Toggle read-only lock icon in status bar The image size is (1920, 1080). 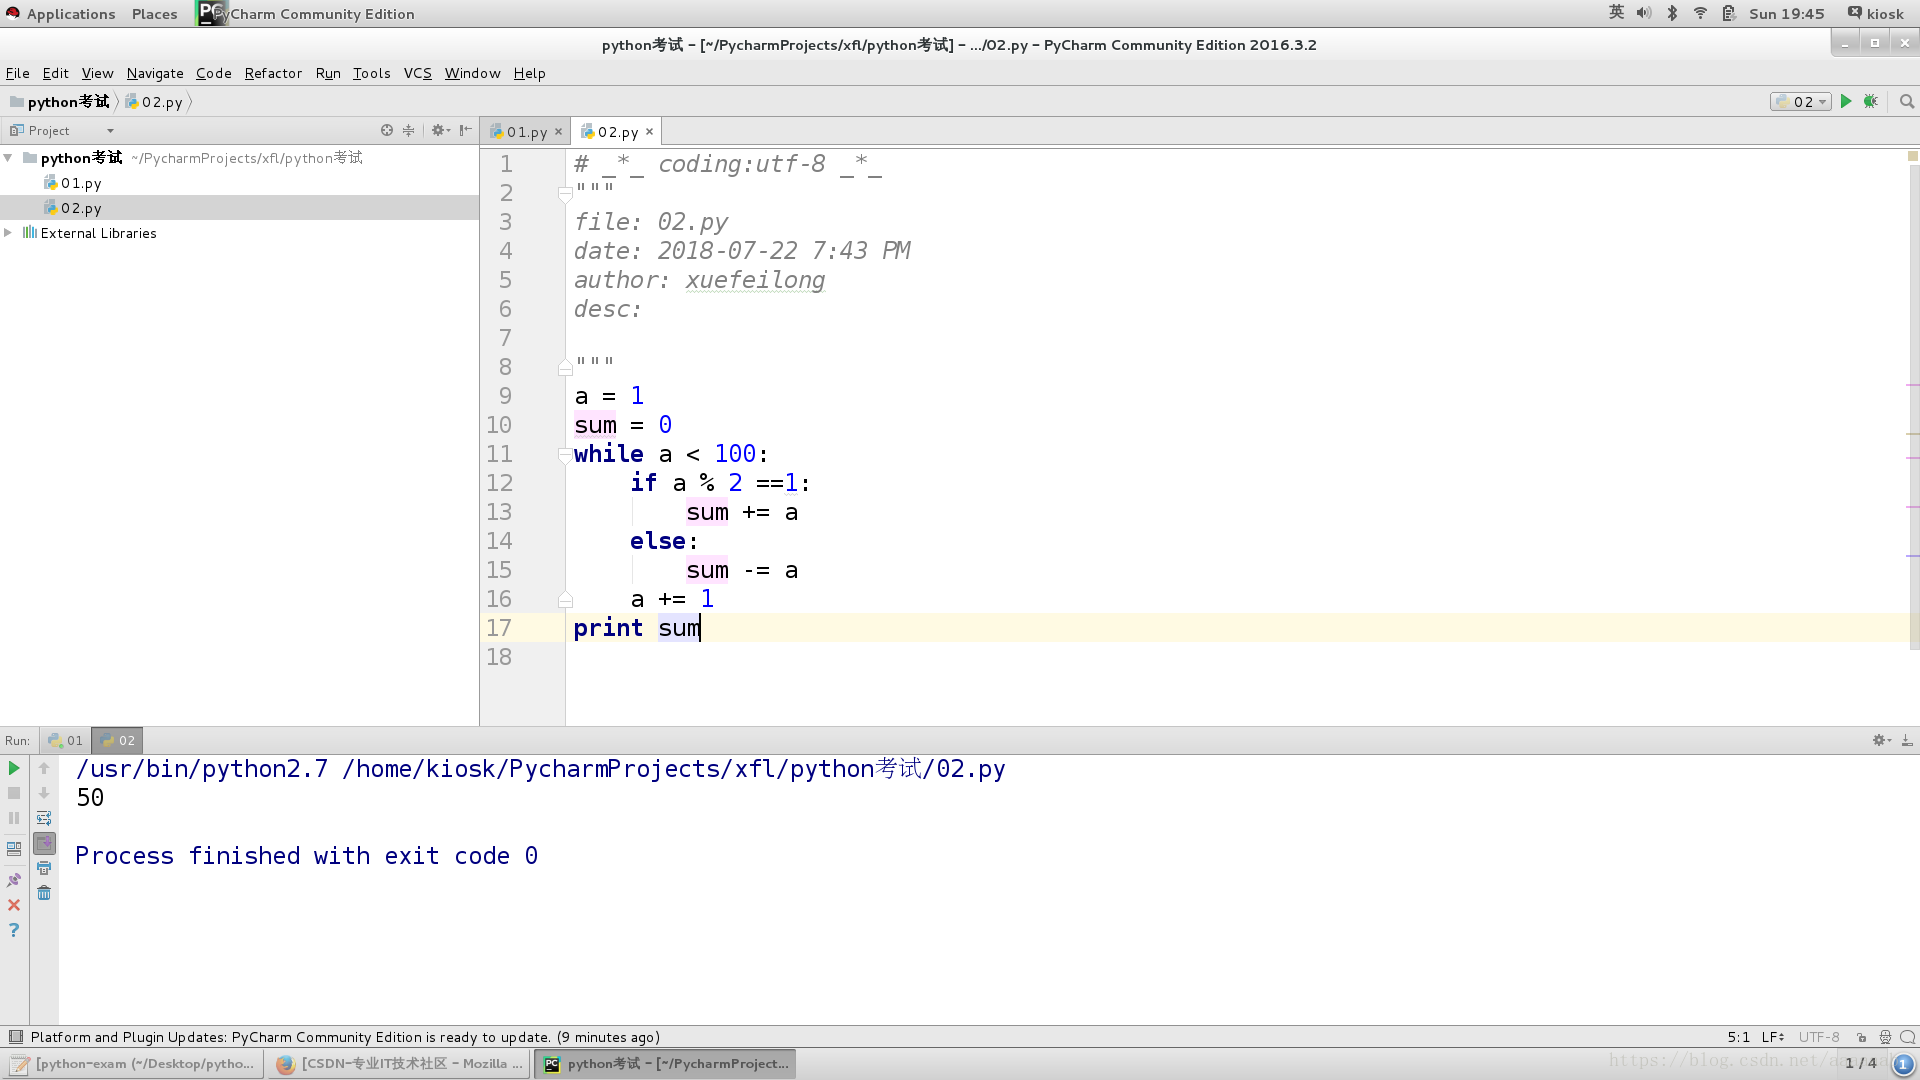point(1861,1037)
